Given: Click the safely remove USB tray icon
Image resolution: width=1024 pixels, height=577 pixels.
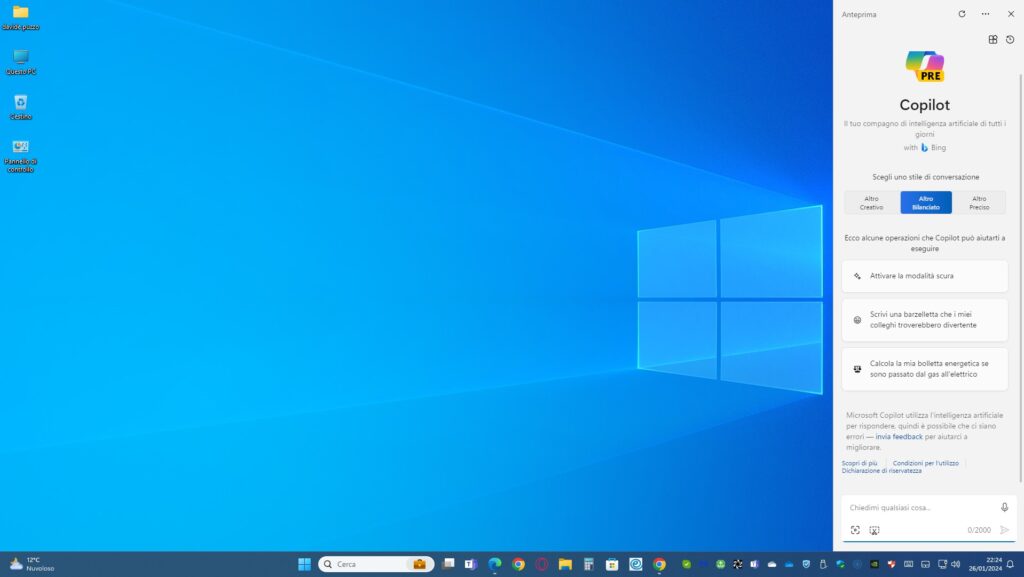Looking at the screenshot, I should click(x=823, y=564).
